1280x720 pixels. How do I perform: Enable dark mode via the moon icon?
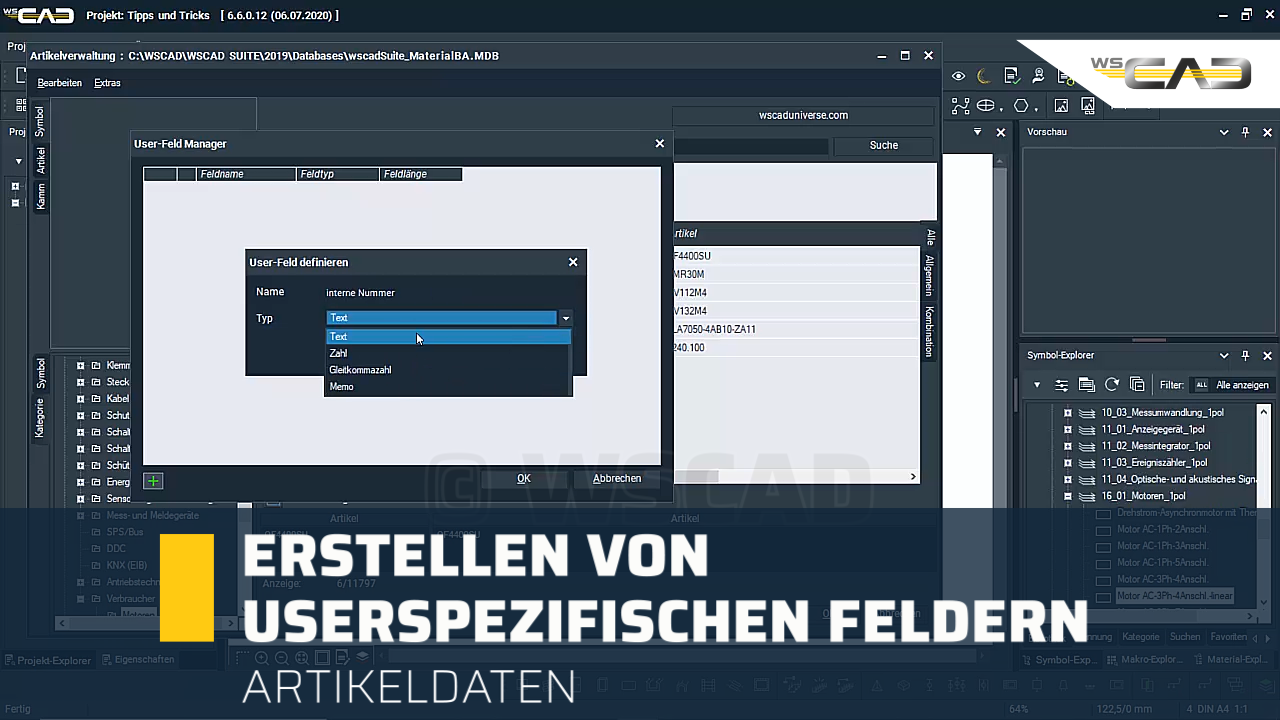click(984, 76)
